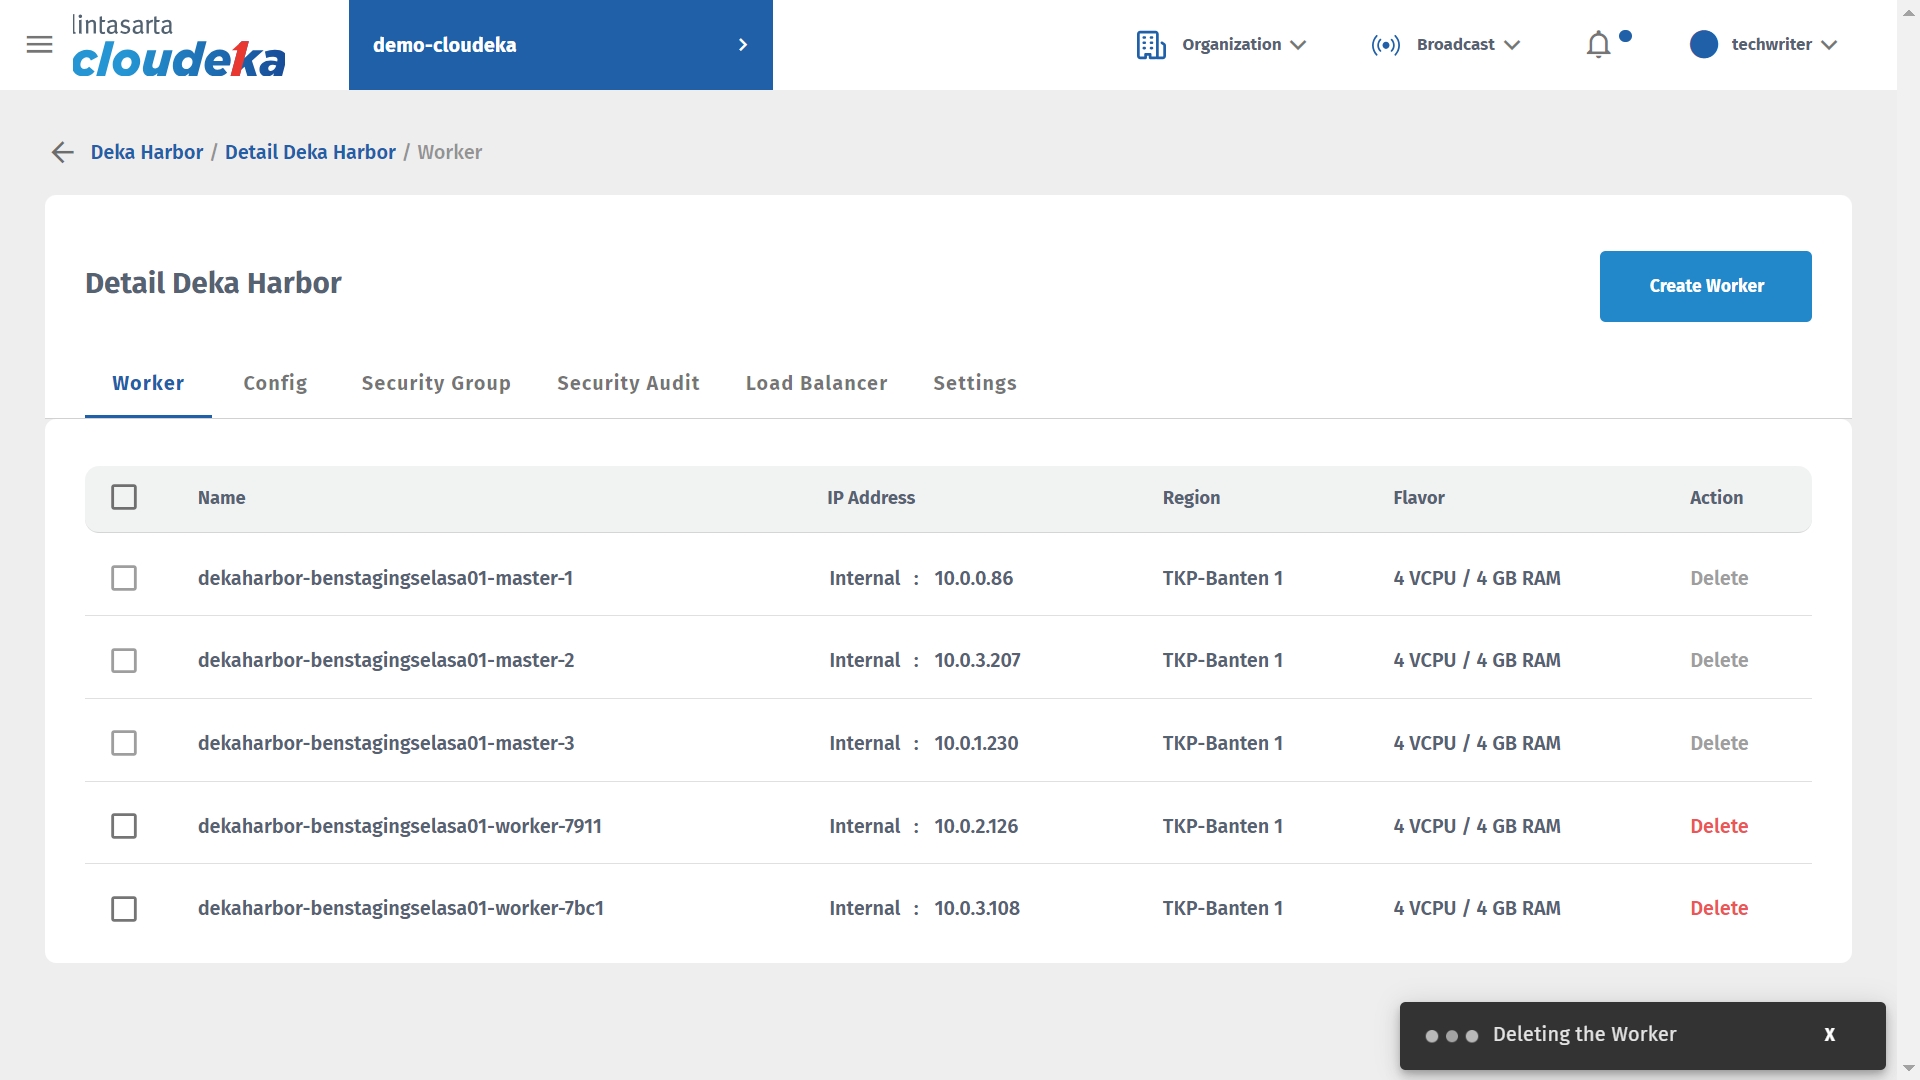Viewport: 1920px width, 1080px height.
Task: Delete the worker-7bc1 node
Action: [x=1718, y=908]
